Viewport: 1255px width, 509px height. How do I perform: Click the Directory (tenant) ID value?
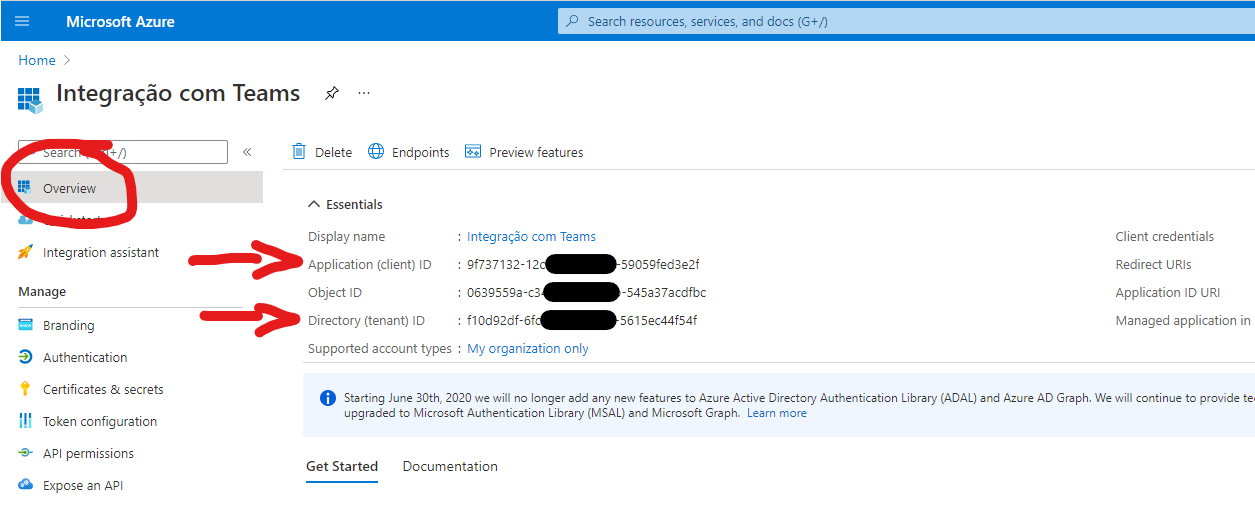(582, 320)
